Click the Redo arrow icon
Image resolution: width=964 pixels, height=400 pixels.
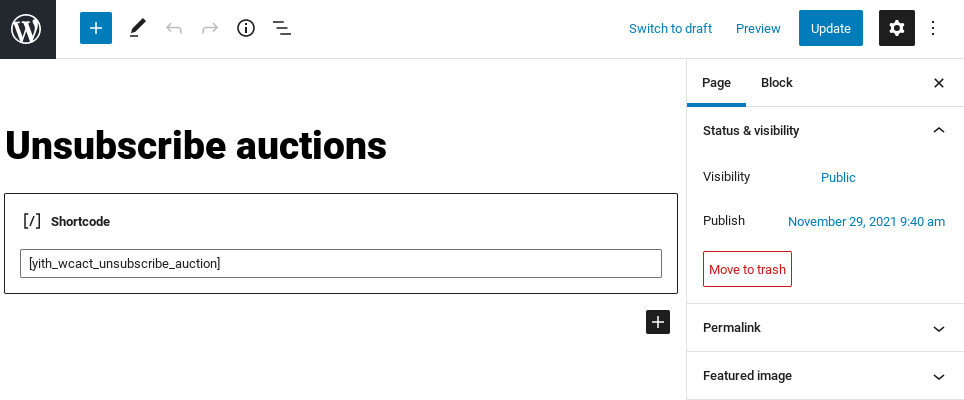(210, 28)
